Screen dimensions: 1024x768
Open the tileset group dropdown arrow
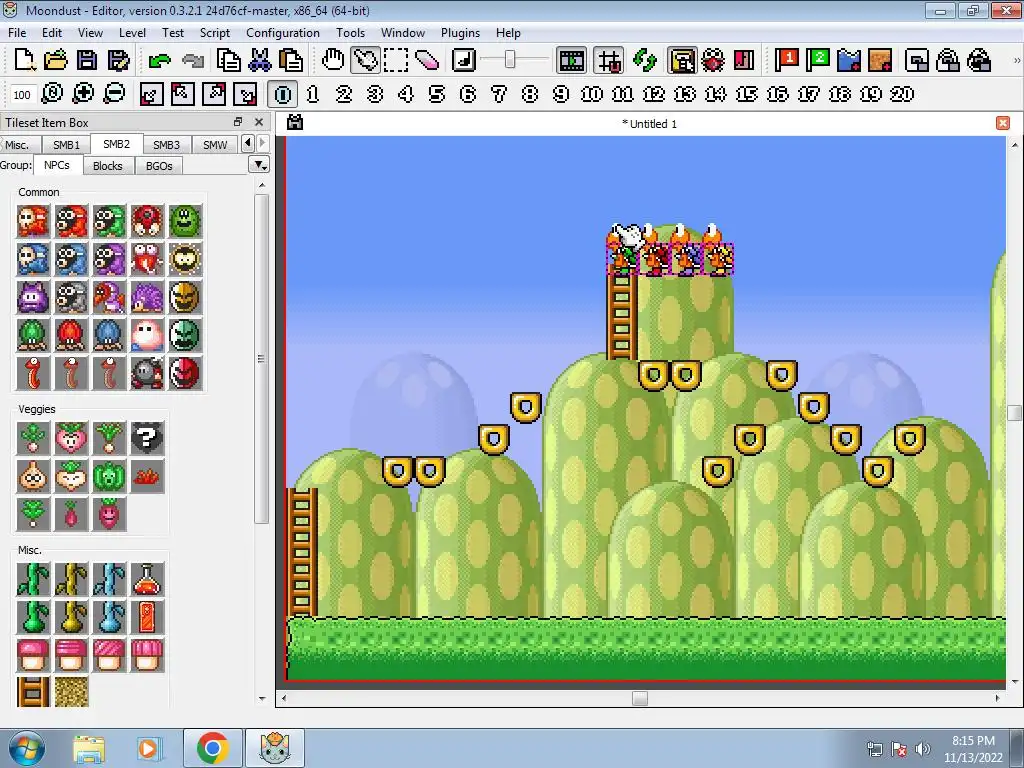pyautogui.click(x=259, y=165)
